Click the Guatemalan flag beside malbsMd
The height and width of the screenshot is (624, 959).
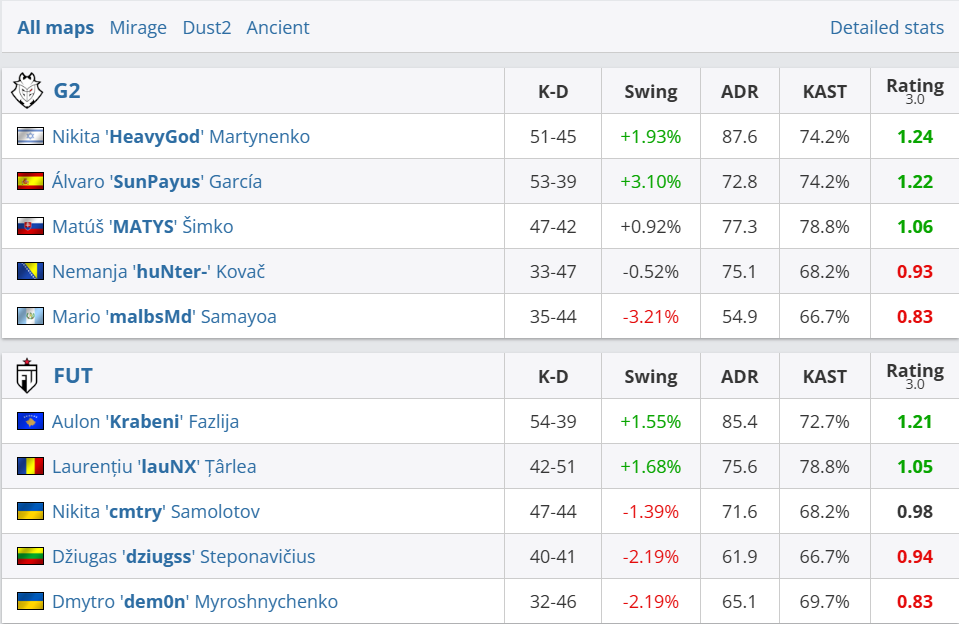[30, 316]
